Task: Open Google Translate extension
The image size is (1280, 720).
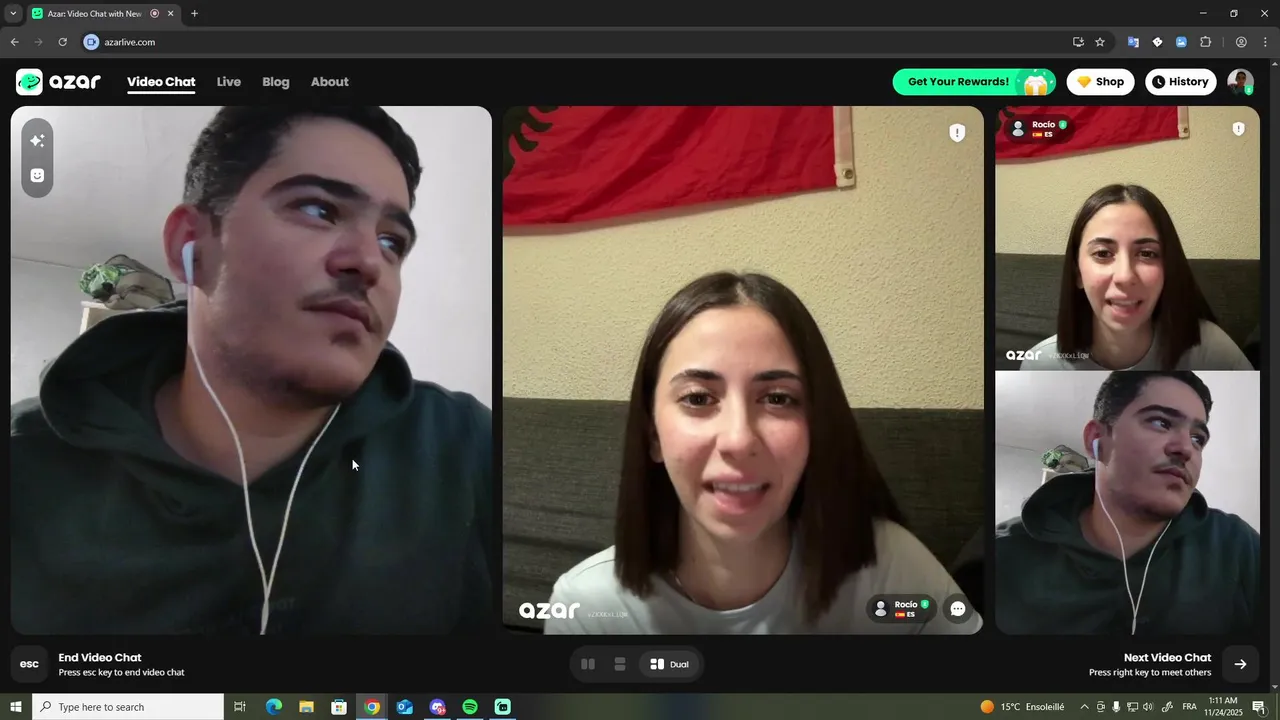Action: pos(1133,42)
